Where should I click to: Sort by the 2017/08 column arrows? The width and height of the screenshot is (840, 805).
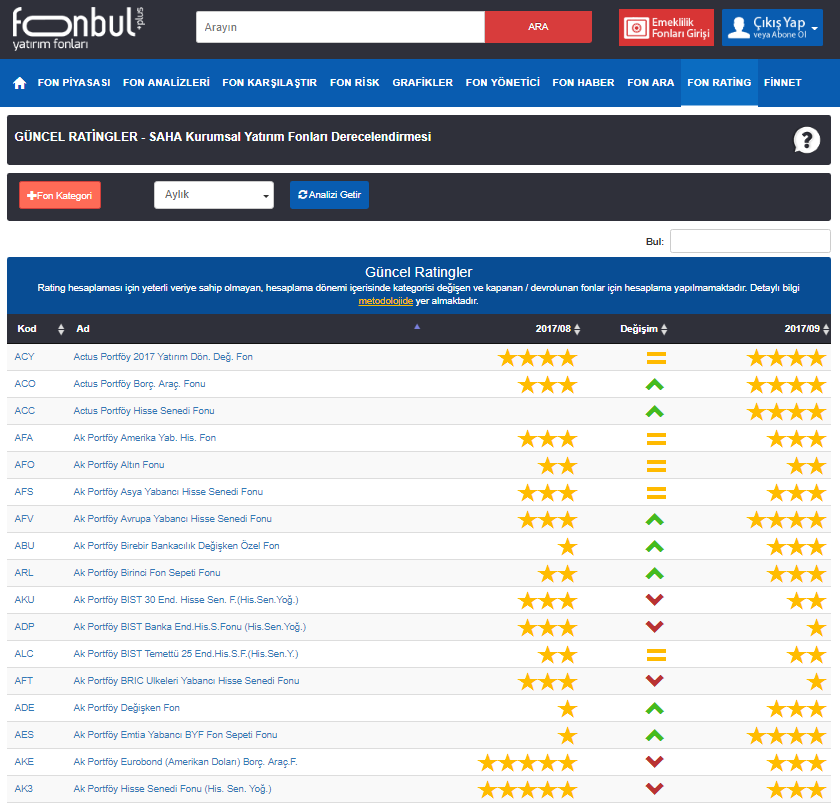(x=577, y=329)
